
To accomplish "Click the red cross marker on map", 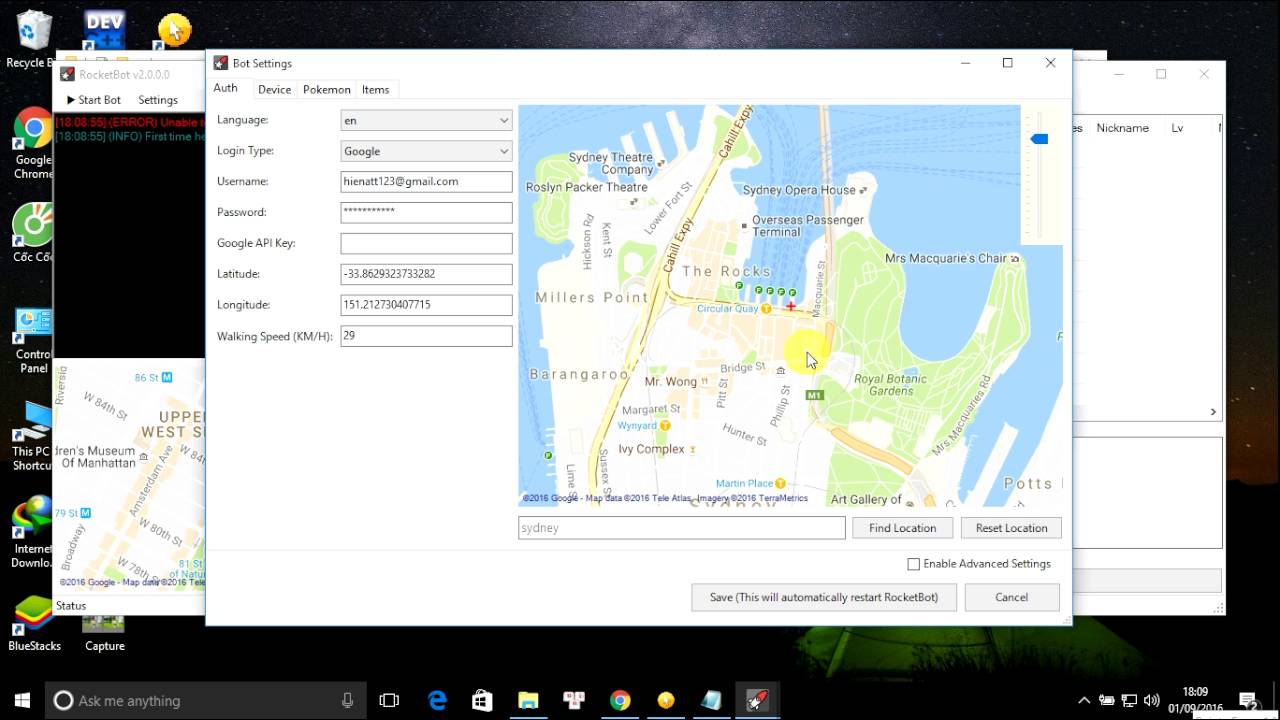I will point(791,305).
